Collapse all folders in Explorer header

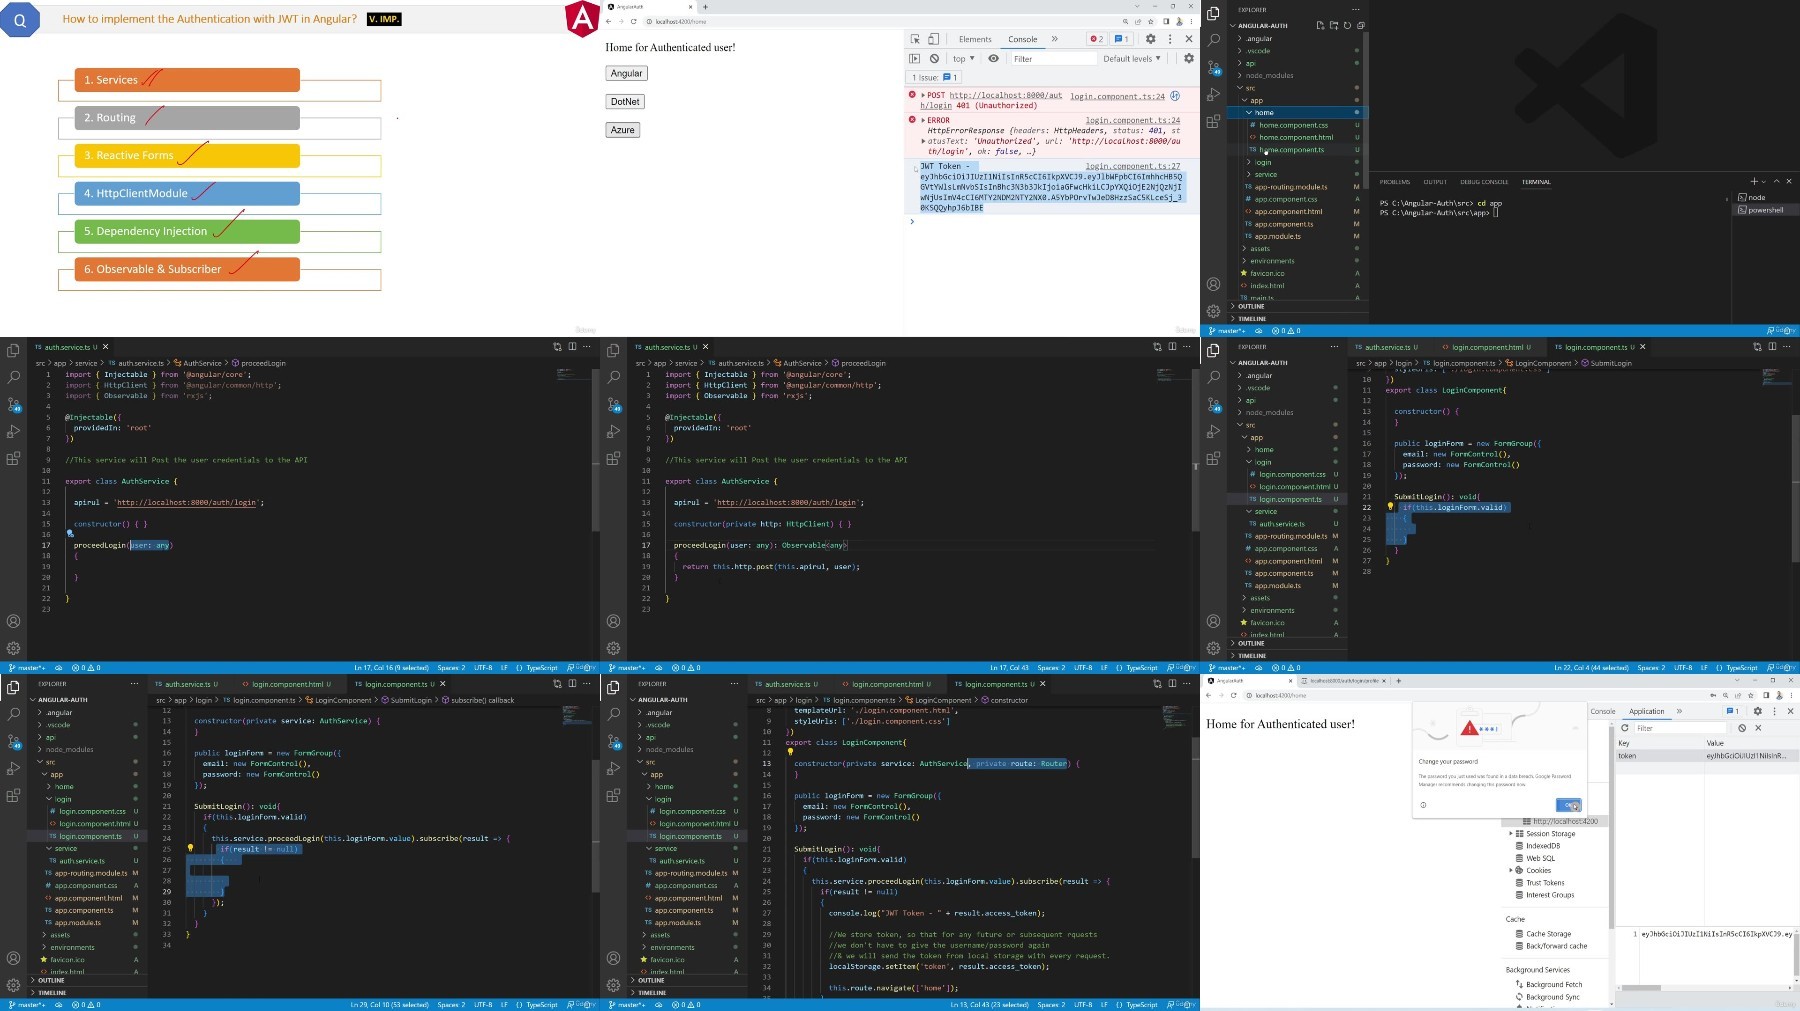click(1360, 25)
